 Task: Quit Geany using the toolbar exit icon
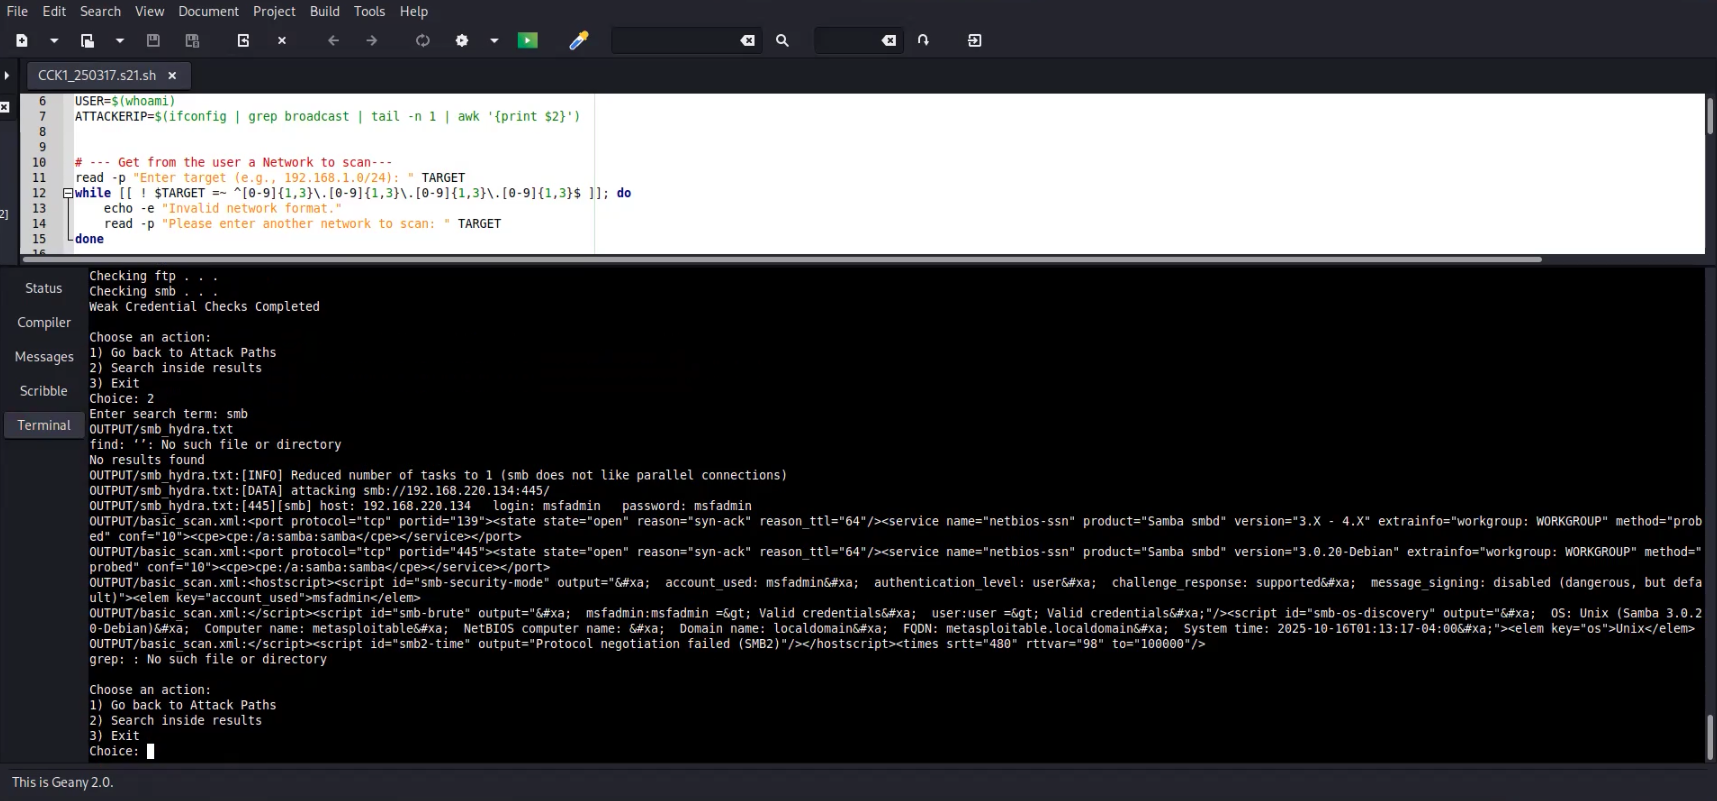point(975,41)
